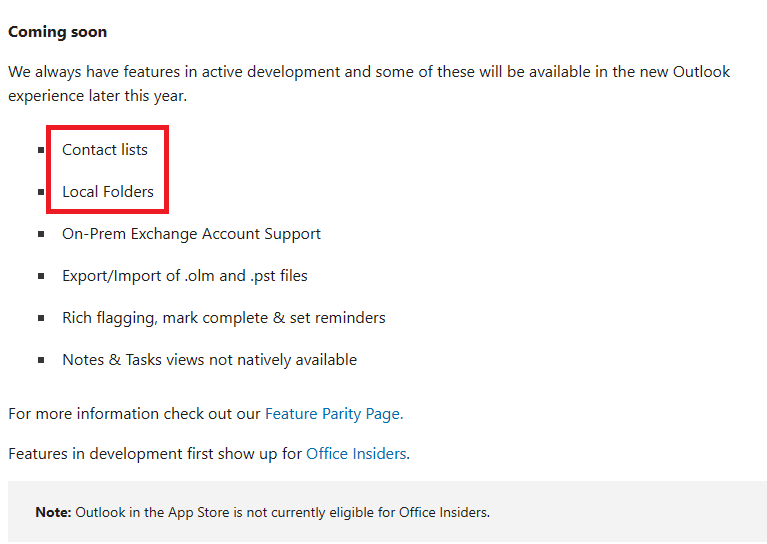767x544 pixels.
Task: Open the Feature Parity Page link
Action: point(334,414)
